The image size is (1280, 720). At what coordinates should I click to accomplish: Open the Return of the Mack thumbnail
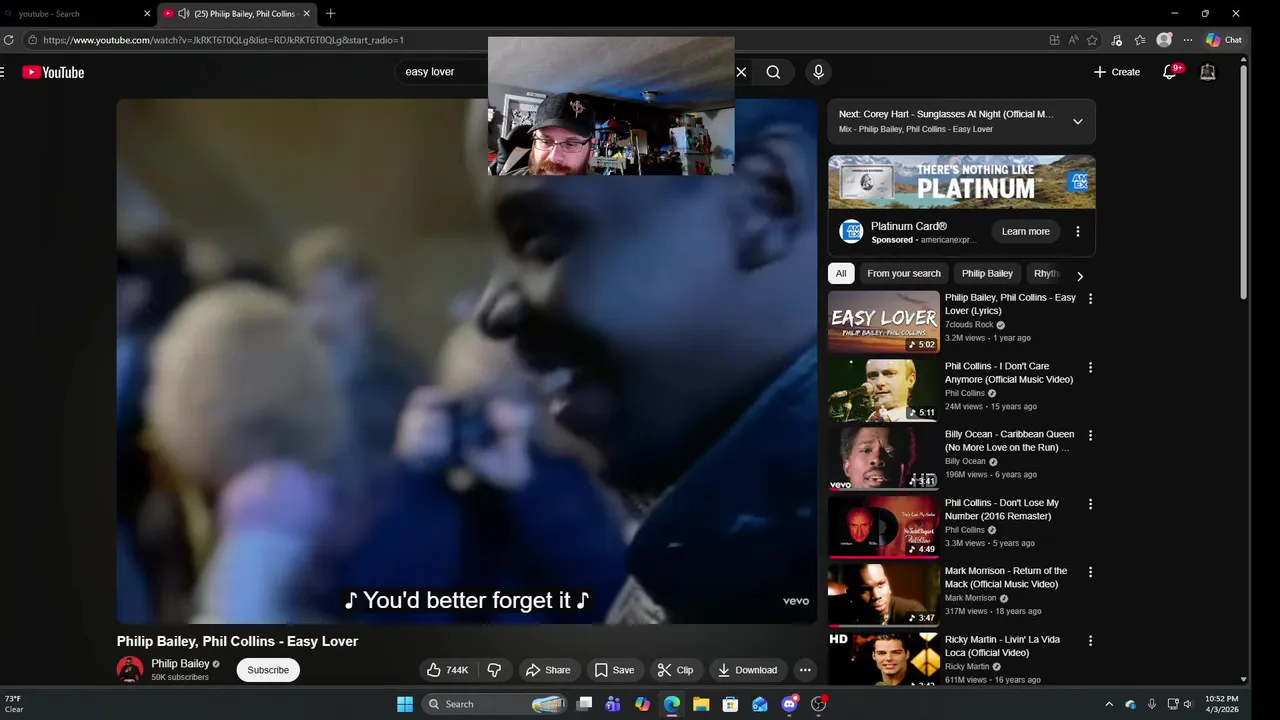click(x=884, y=595)
